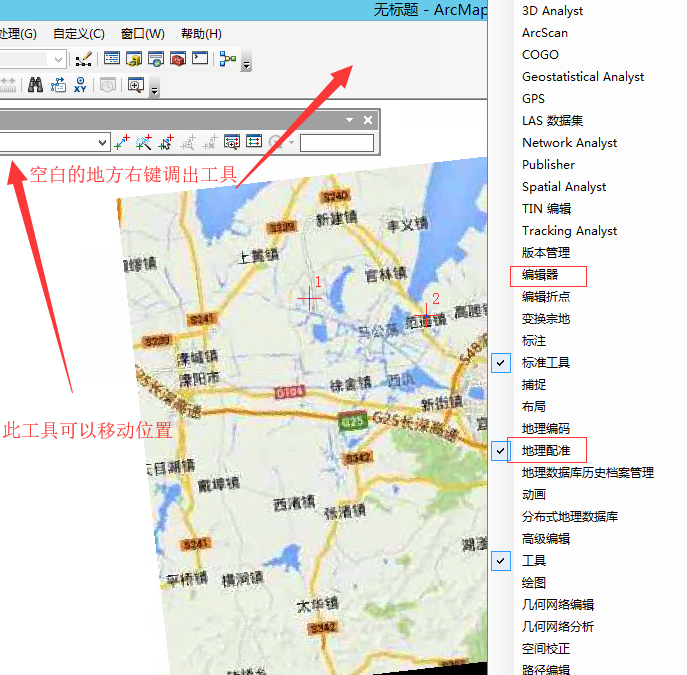
Task: Select the Add Control Points tool
Action: [122, 142]
